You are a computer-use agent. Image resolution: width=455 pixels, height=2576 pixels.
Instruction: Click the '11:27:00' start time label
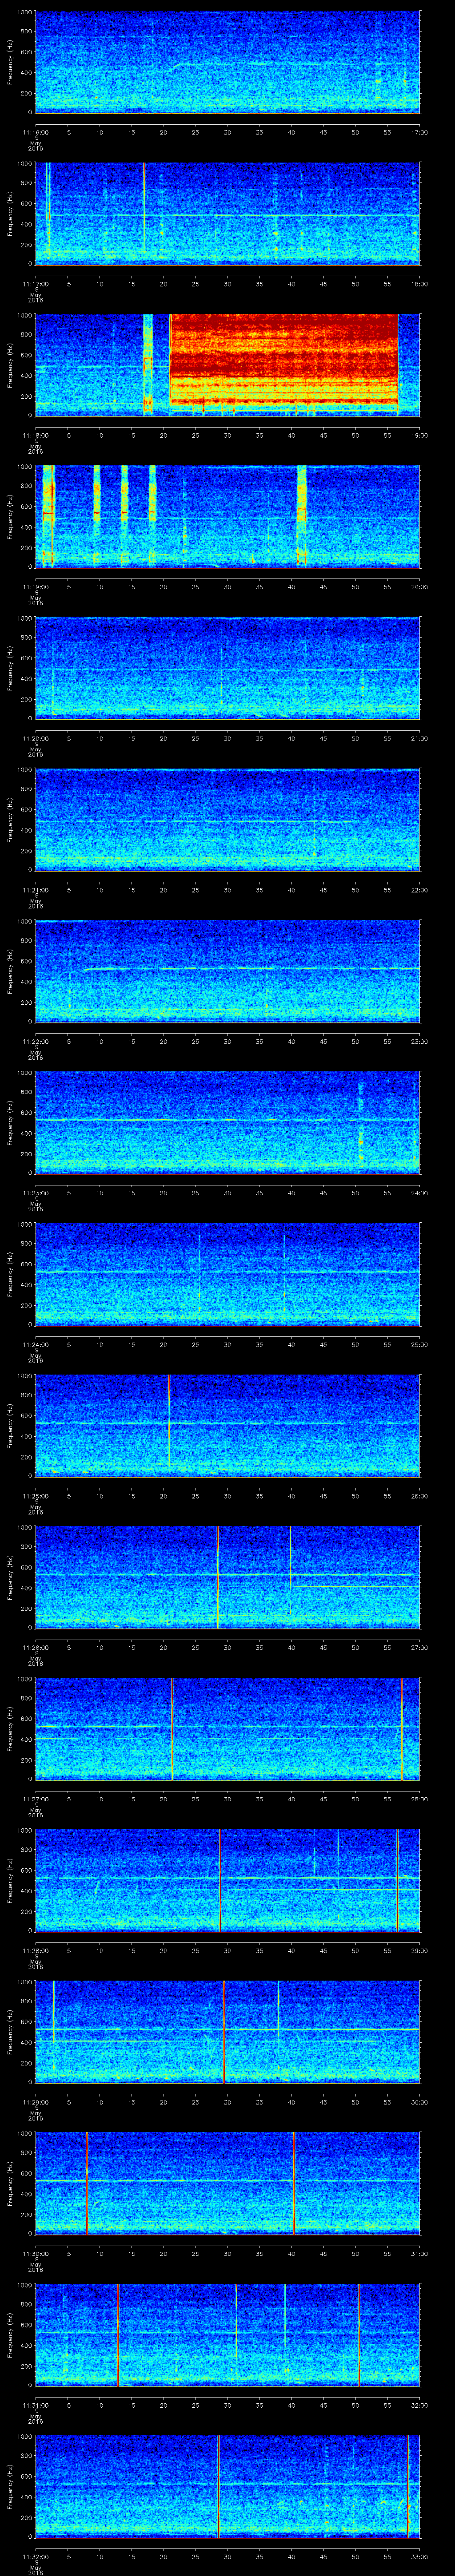(x=35, y=1799)
